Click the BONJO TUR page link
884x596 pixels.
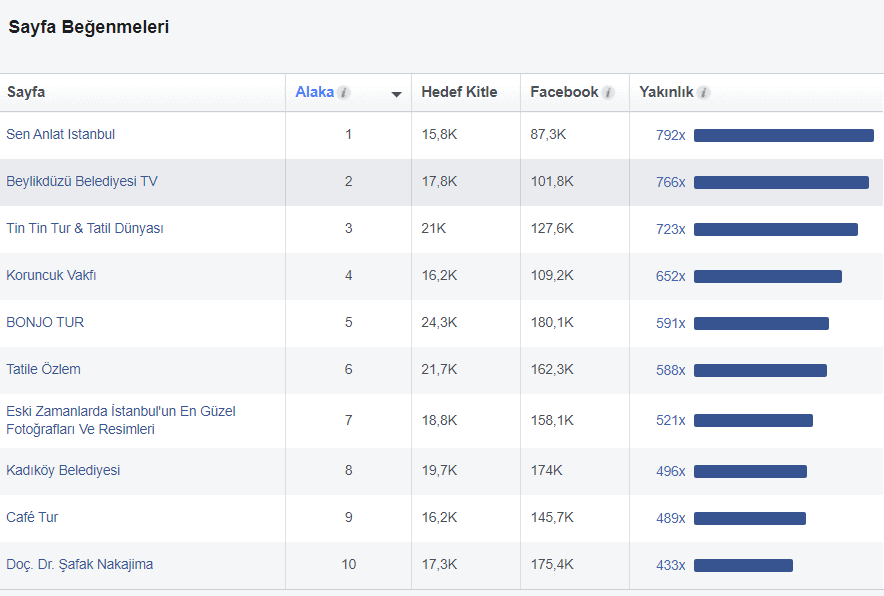(45, 322)
